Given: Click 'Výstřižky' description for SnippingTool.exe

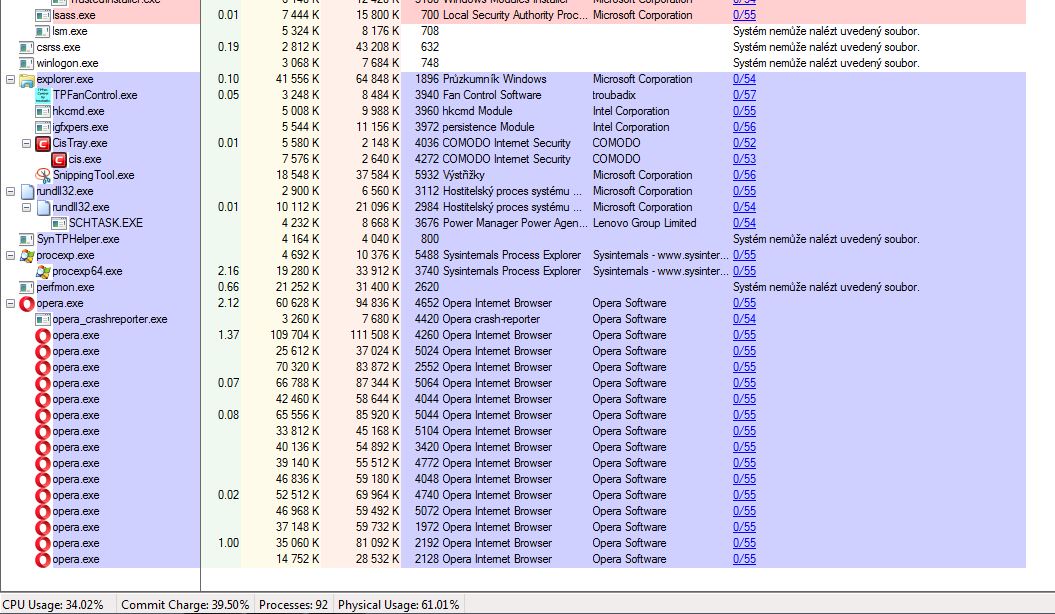Looking at the screenshot, I should pos(464,175).
